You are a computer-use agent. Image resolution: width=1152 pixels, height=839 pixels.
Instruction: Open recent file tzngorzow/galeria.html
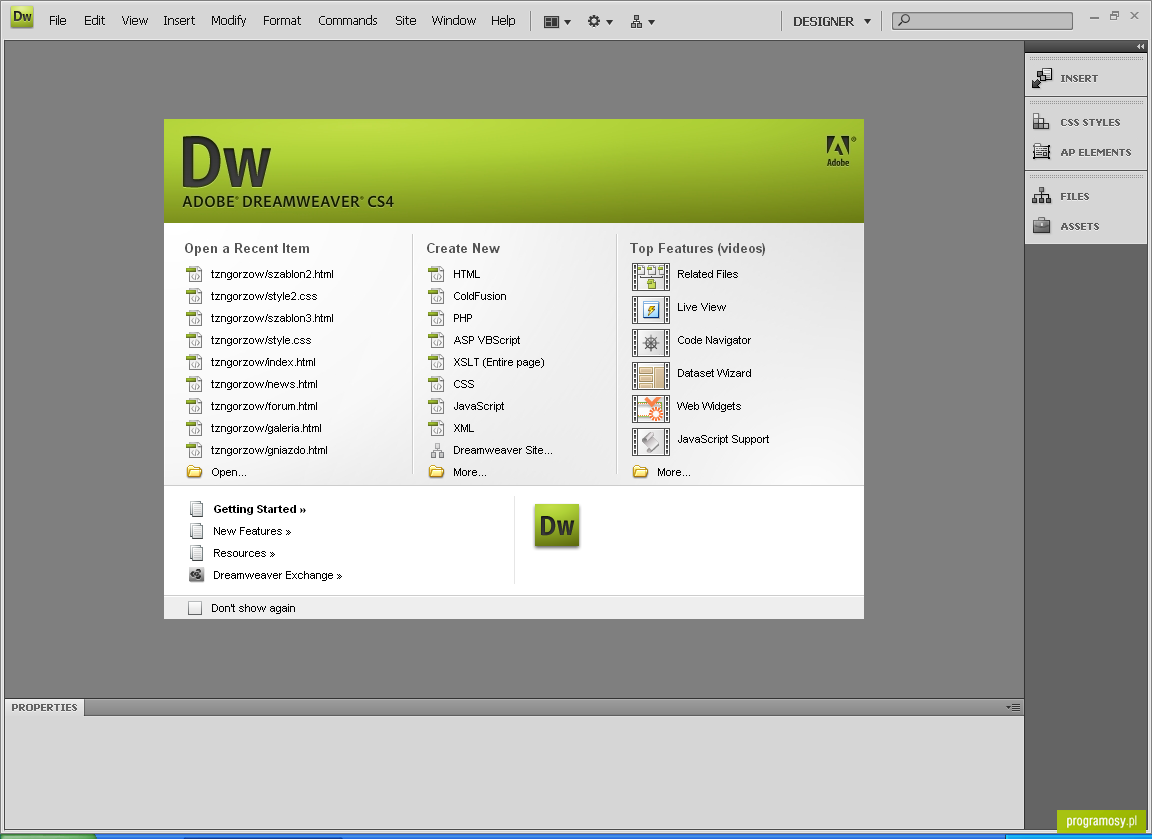coord(266,428)
